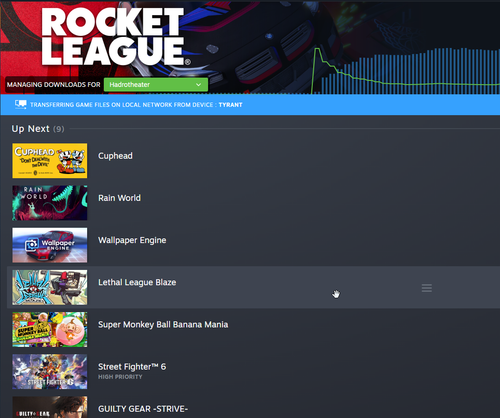The image size is (500, 418).
Task: Open the GUILTY GEAR -STRIVE- thumbnail
Action: click(50, 407)
